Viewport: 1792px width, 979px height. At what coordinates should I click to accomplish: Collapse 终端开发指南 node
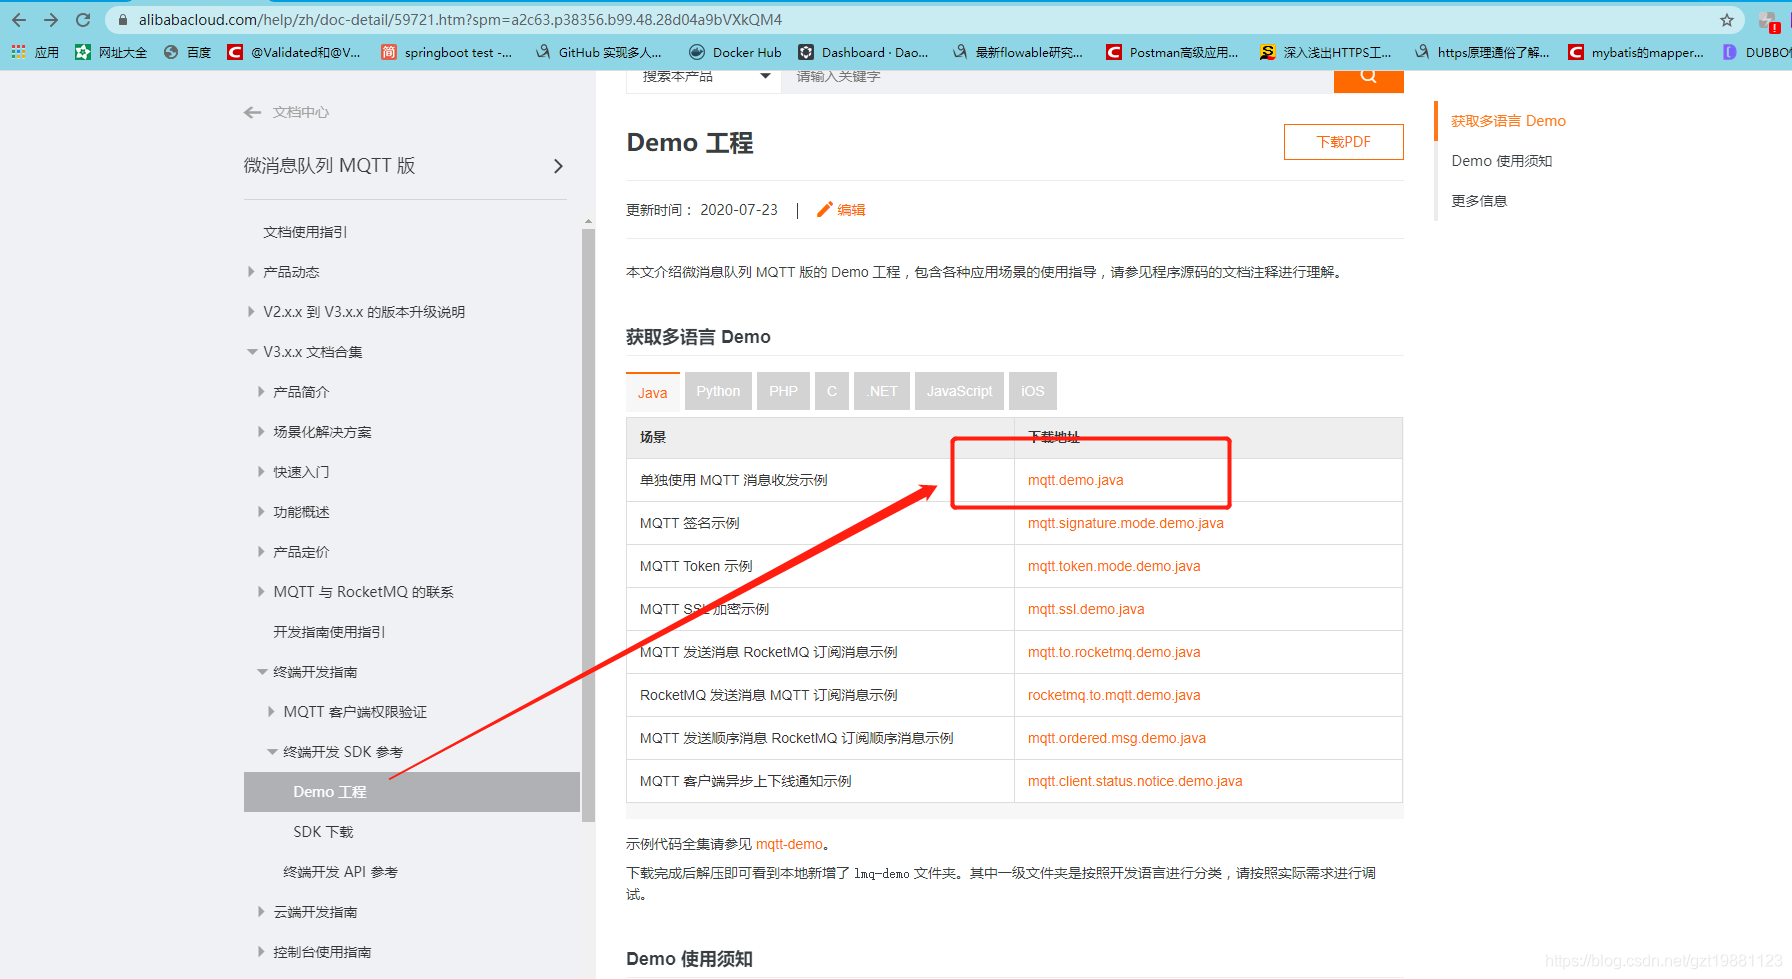click(x=262, y=672)
